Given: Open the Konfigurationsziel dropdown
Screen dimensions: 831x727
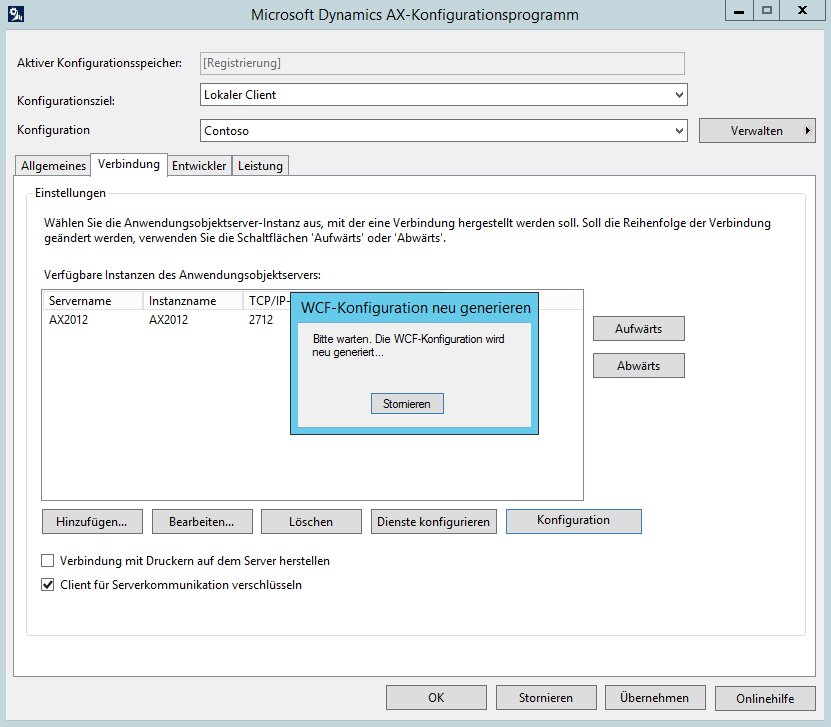Looking at the screenshot, I should point(680,94).
